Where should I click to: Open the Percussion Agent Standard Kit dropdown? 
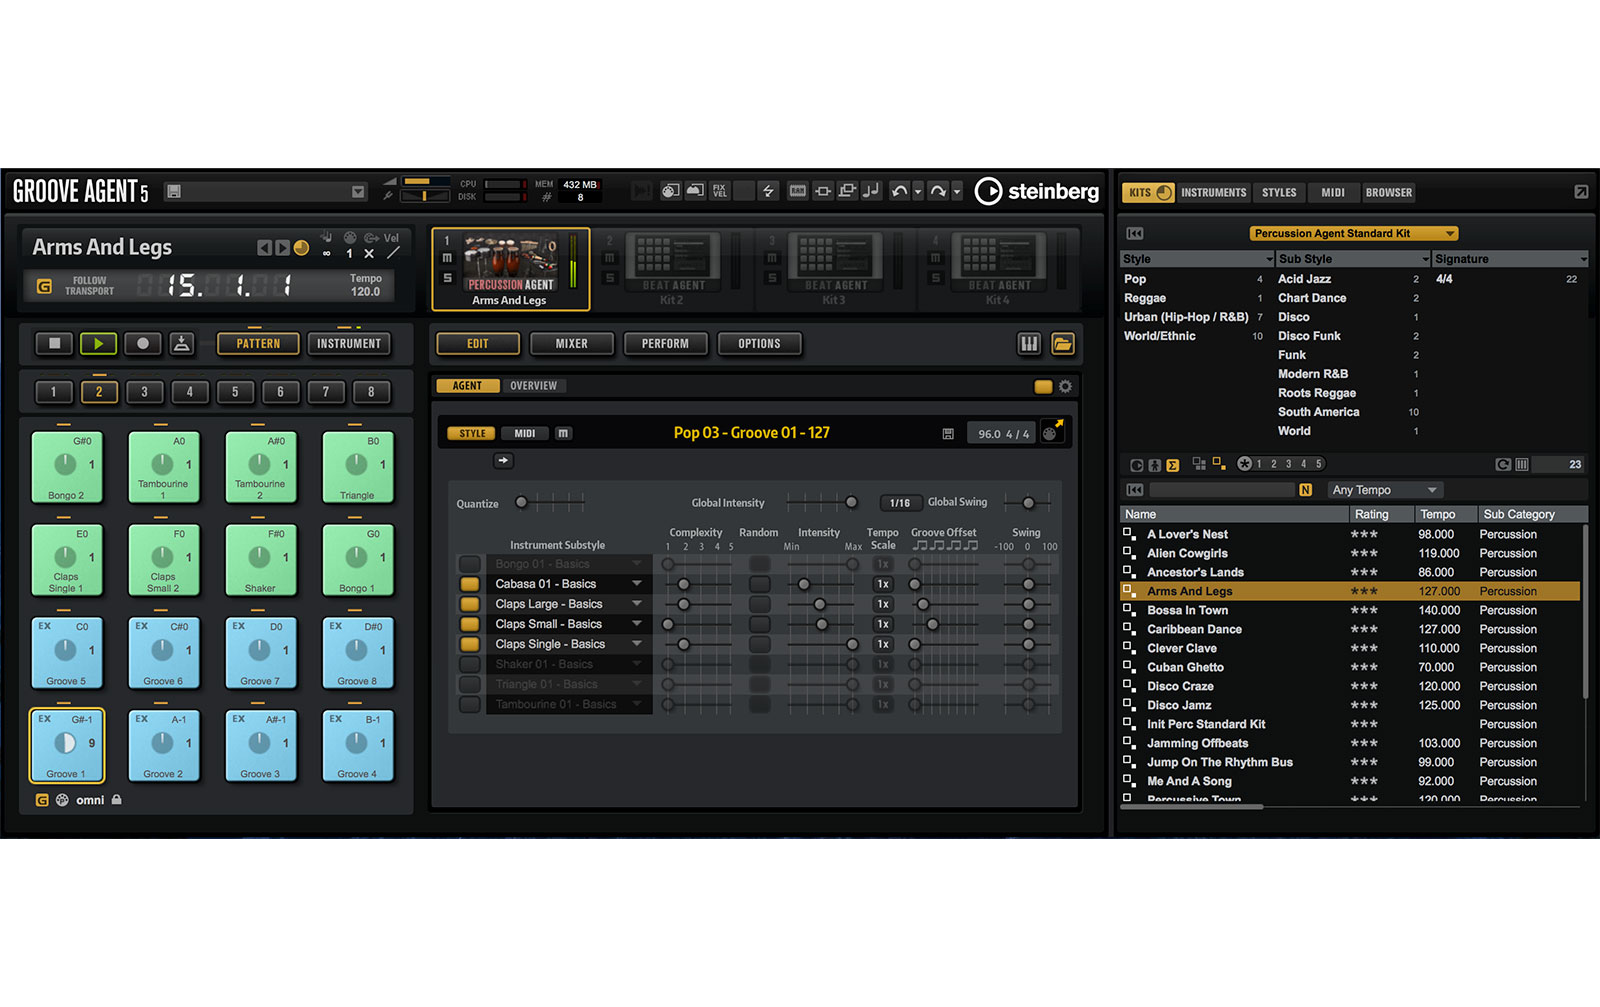[x=1353, y=233]
